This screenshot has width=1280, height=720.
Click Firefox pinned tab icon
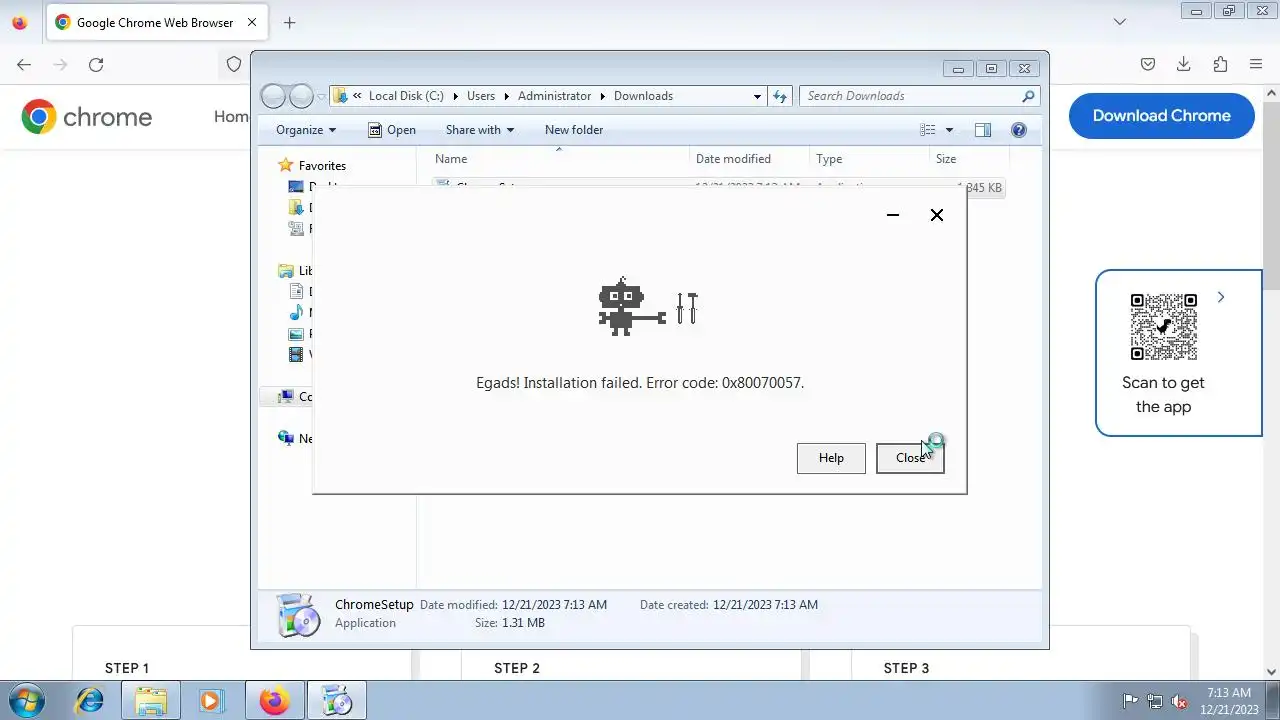coord(19,22)
